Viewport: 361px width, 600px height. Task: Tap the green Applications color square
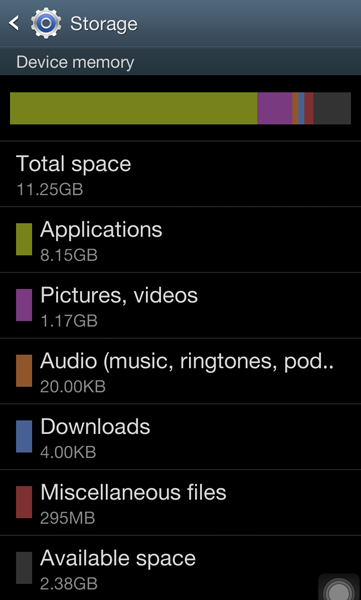(24, 239)
